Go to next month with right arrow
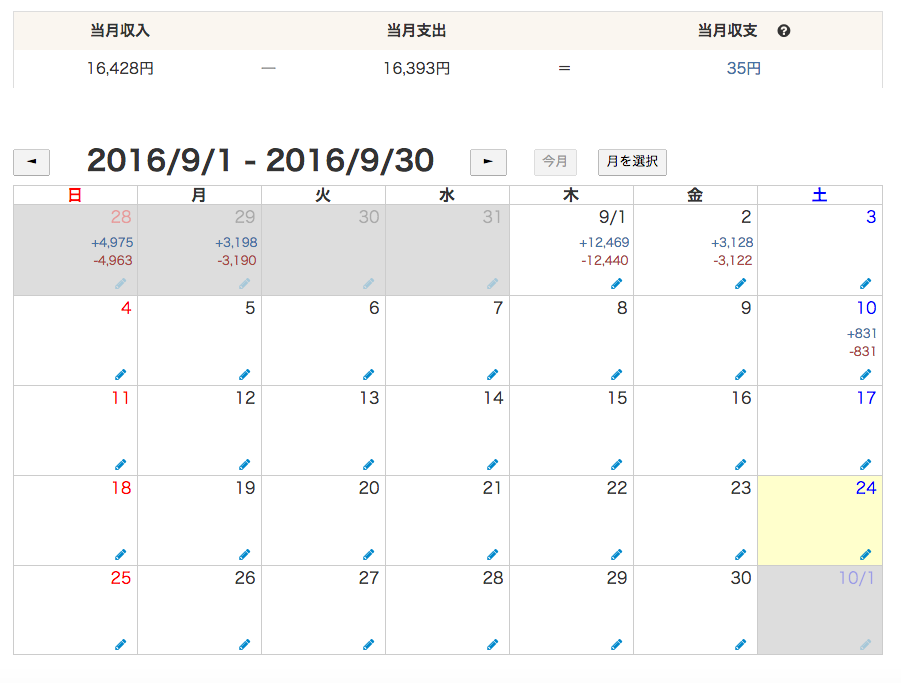This screenshot has width=901, height=683. coord(488,162)
